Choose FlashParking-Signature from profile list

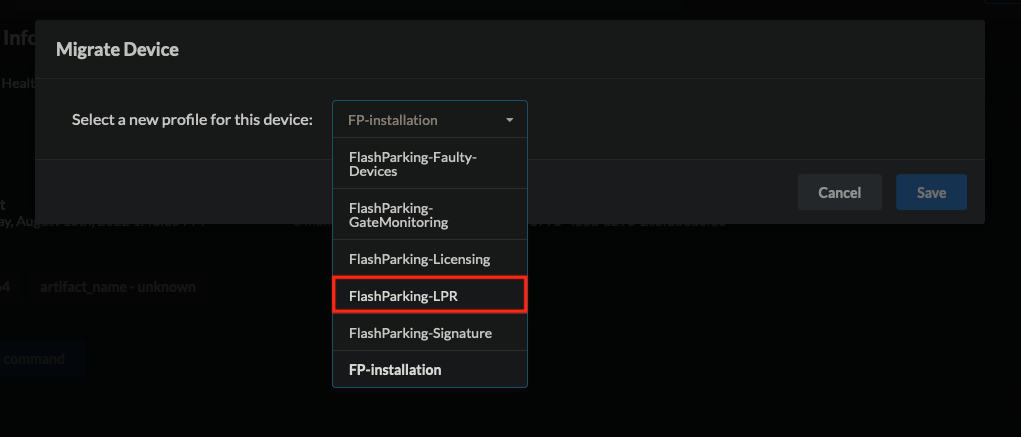(x=430, y=333)
